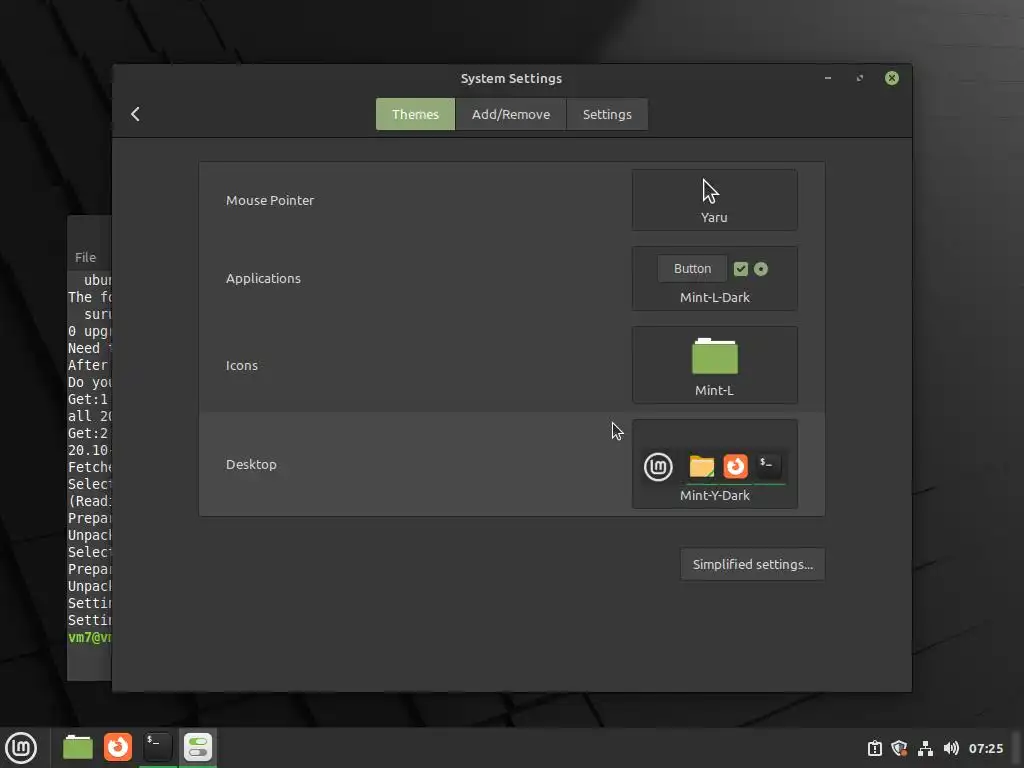
Task: Open the network tray icon
Action: [x=925, y=748]
